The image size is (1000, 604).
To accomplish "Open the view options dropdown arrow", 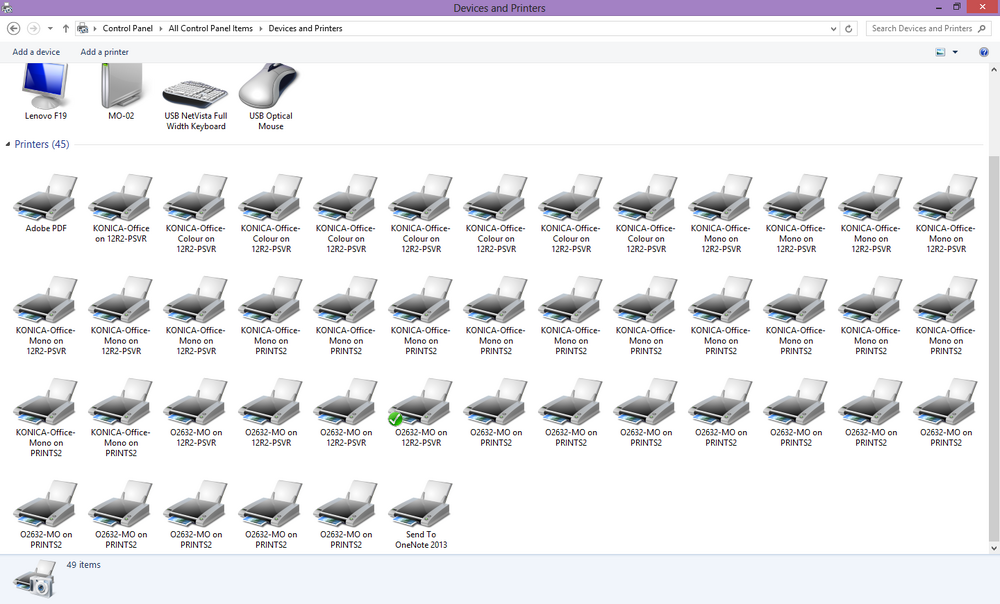I will (x=955, y=52).
